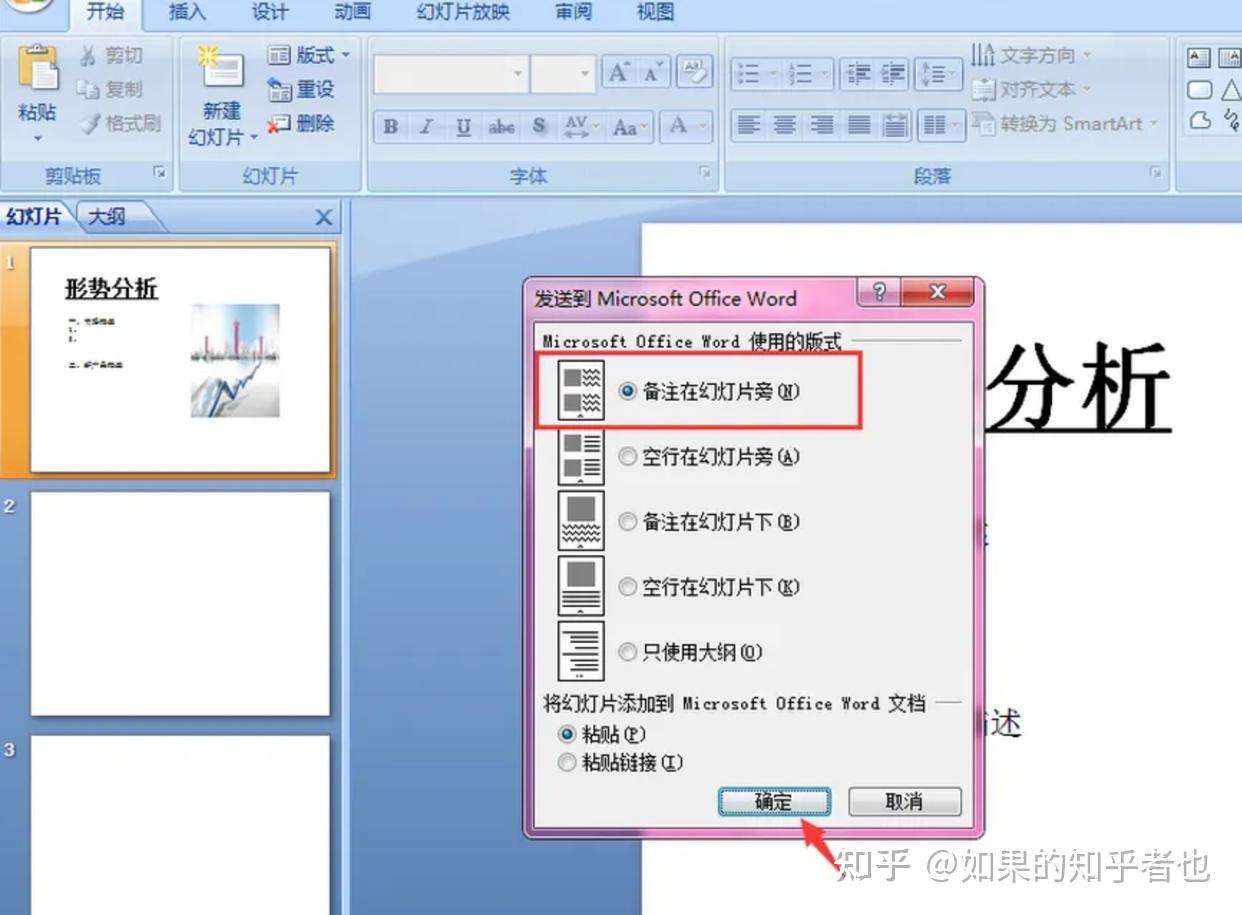Select 只使用大纲 radio option
Screen dimensions: 1242x915
point(691,652)
